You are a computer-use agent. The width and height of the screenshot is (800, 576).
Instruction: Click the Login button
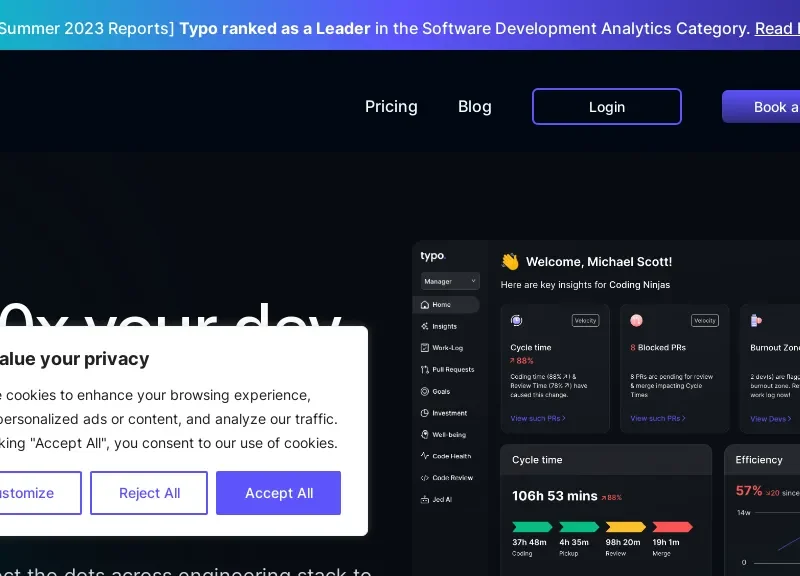[x=606, y=107]
